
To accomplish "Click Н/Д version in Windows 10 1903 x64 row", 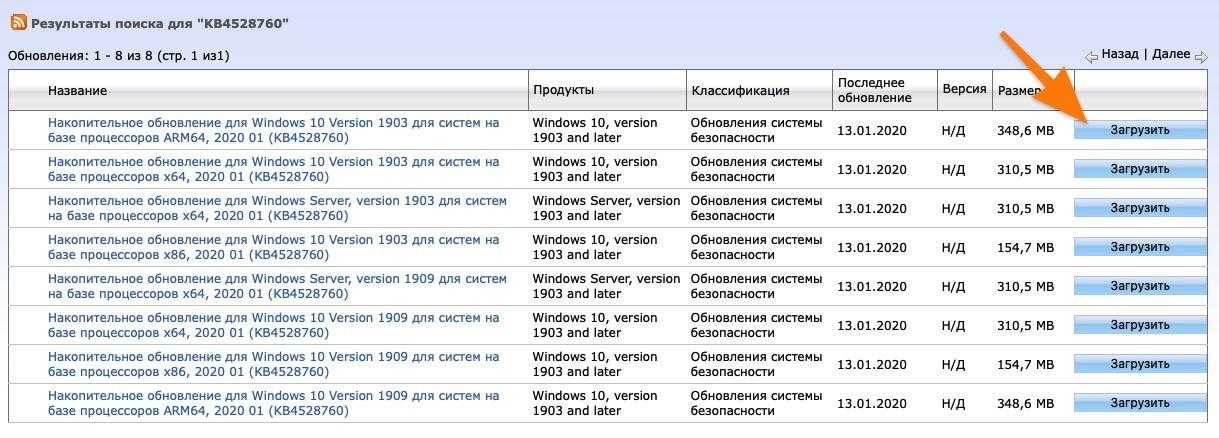I will click(953, 169).
